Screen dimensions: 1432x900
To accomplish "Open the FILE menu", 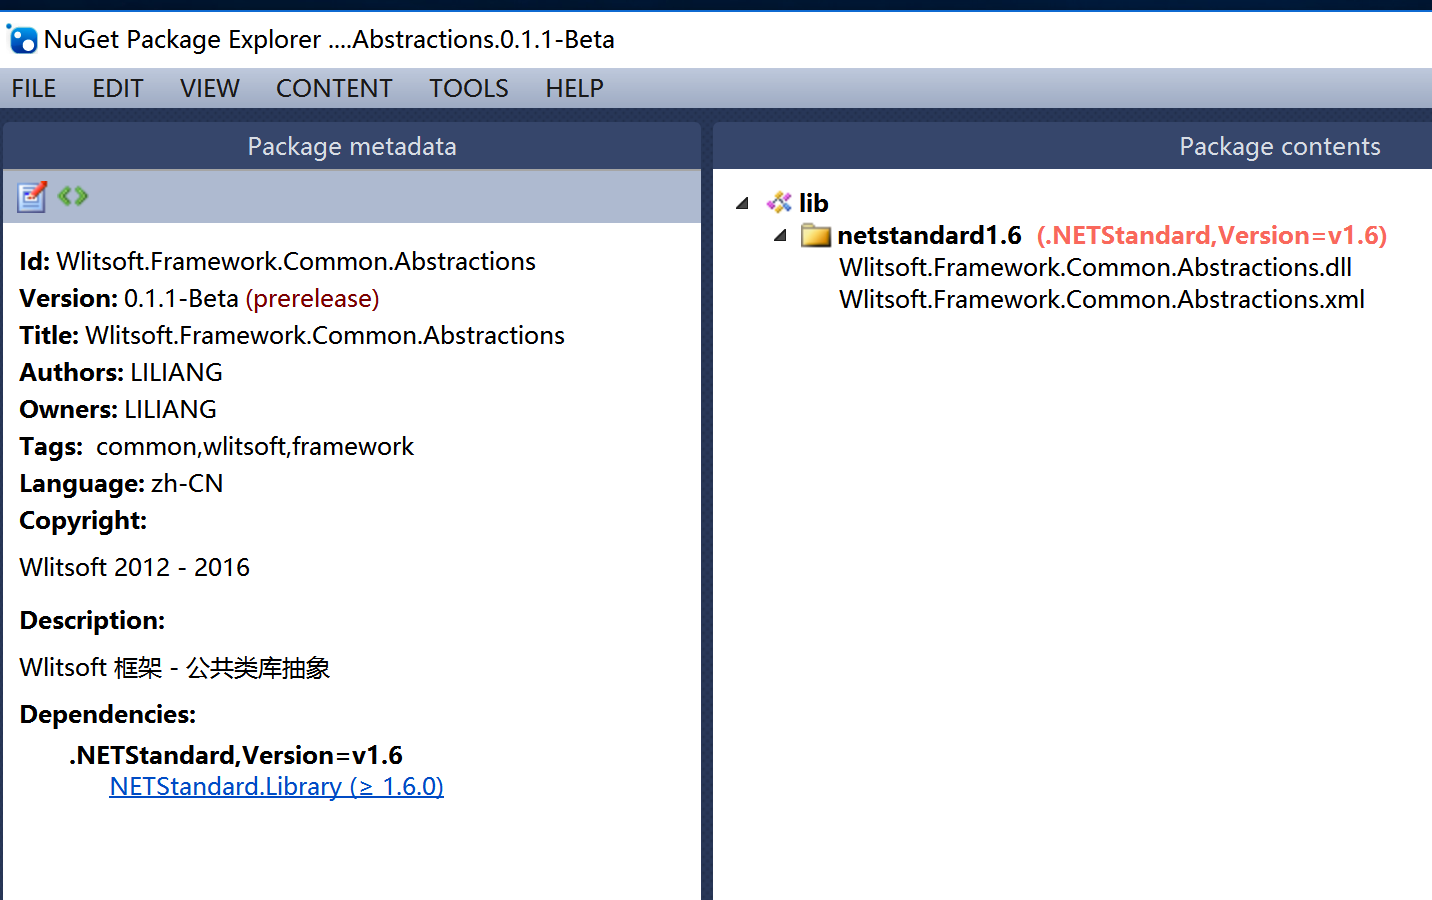I will pos(34,88).
